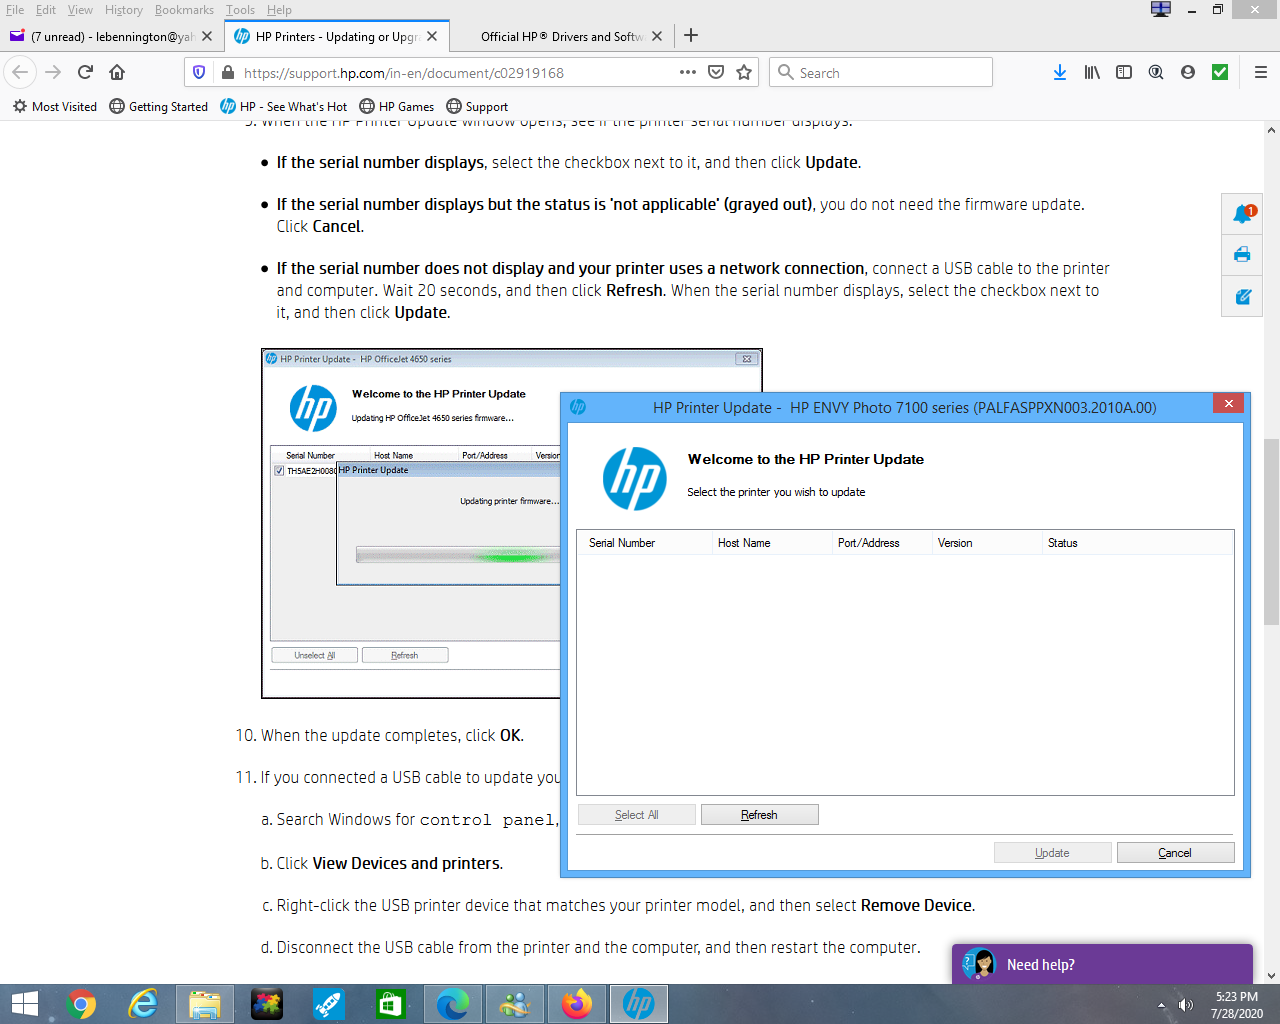Open the Bookmarks menu

click(184, 10)
